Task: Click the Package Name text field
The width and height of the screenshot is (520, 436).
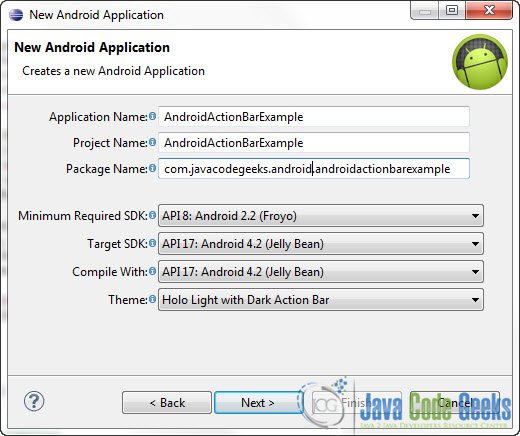Action: coord(314,169)
